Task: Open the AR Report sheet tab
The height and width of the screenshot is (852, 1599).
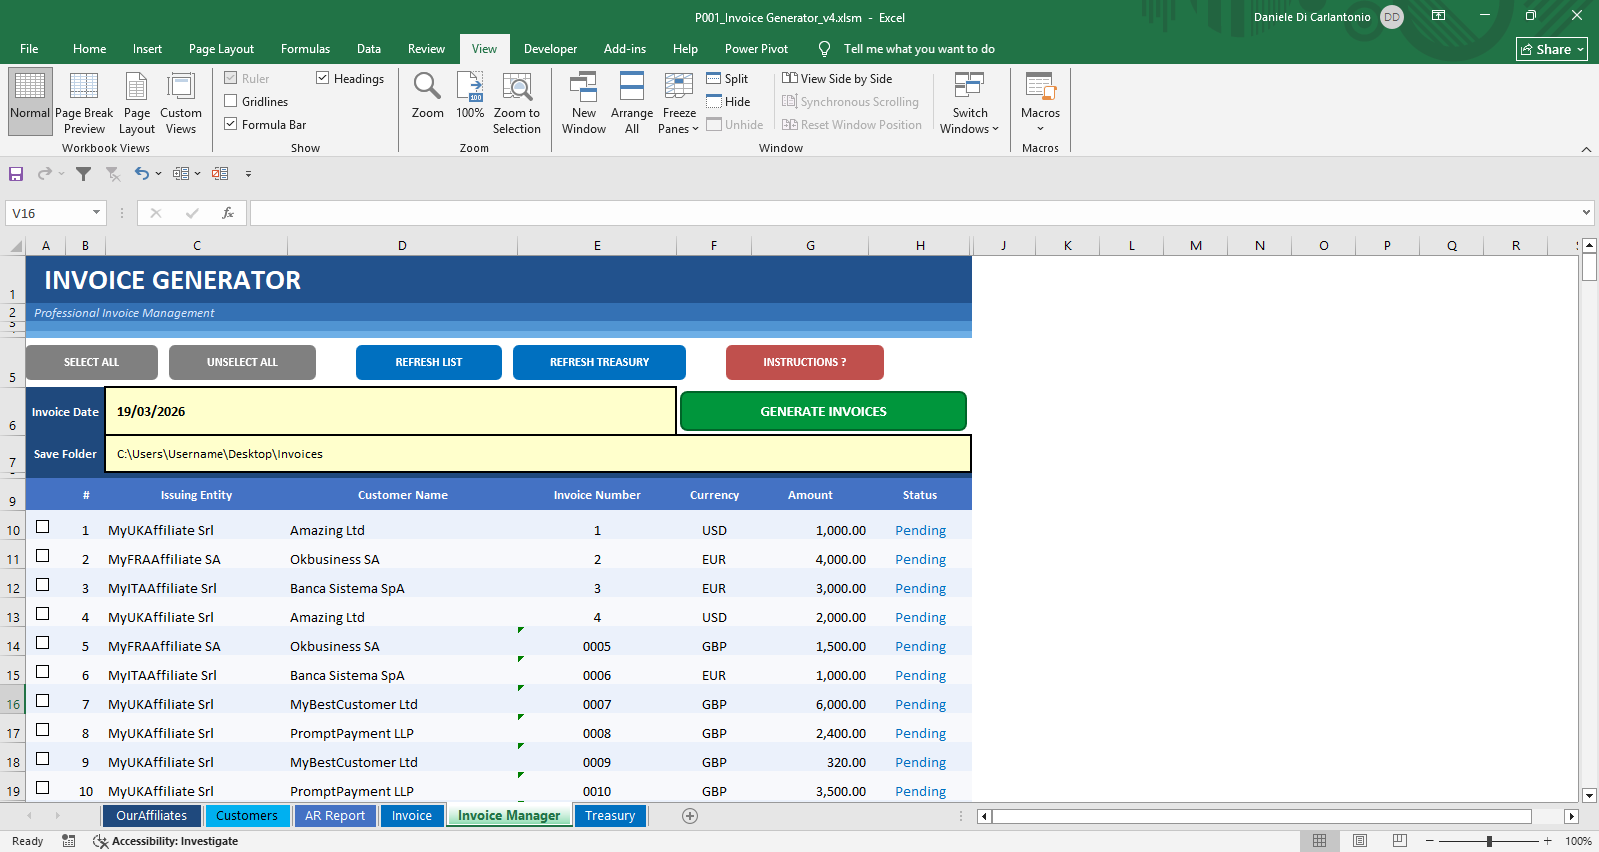Action: [x=335, y=816]
